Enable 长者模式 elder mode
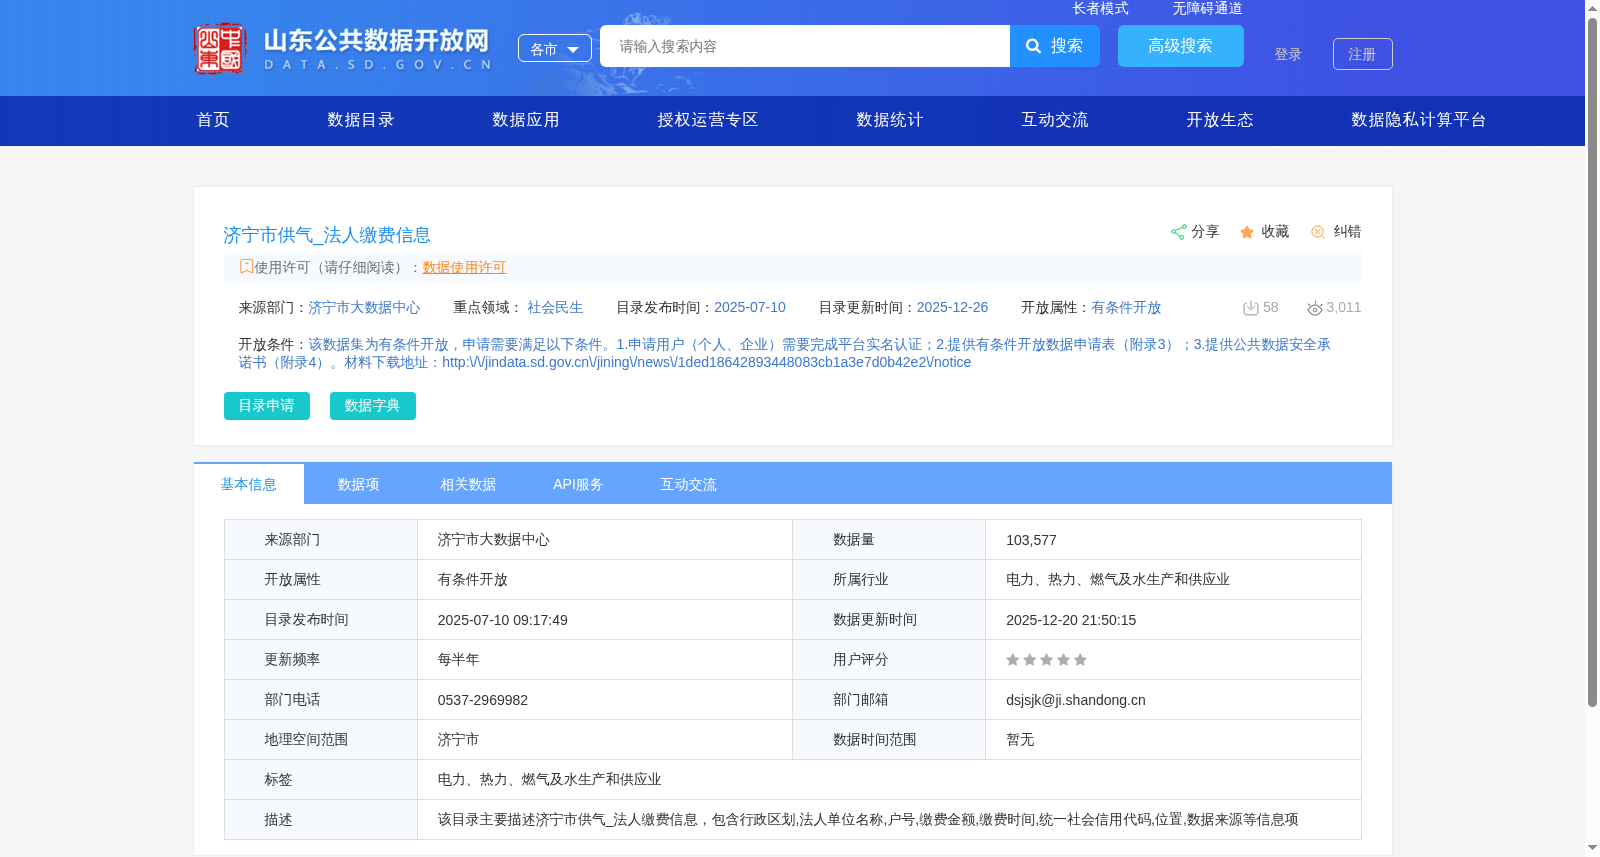The image size is (1600, 857). click(x=1100, y=8)
